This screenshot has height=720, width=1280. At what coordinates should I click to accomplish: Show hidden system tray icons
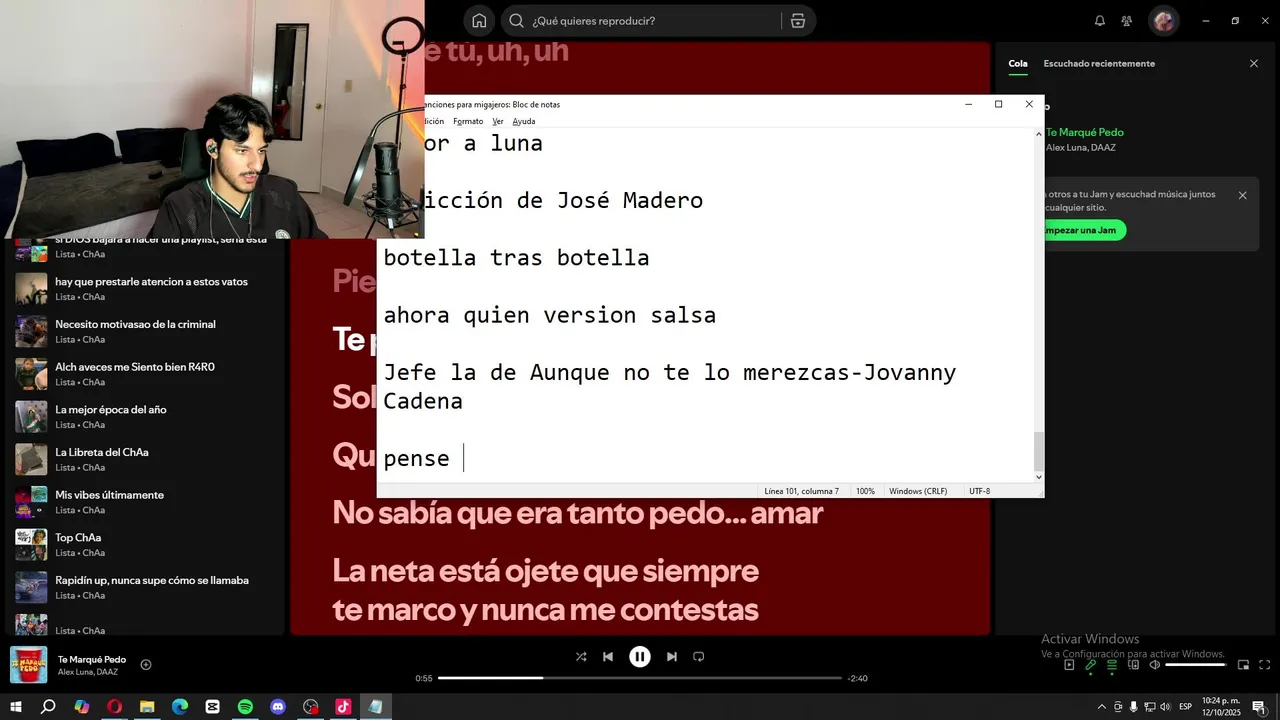pos(1102,706)
